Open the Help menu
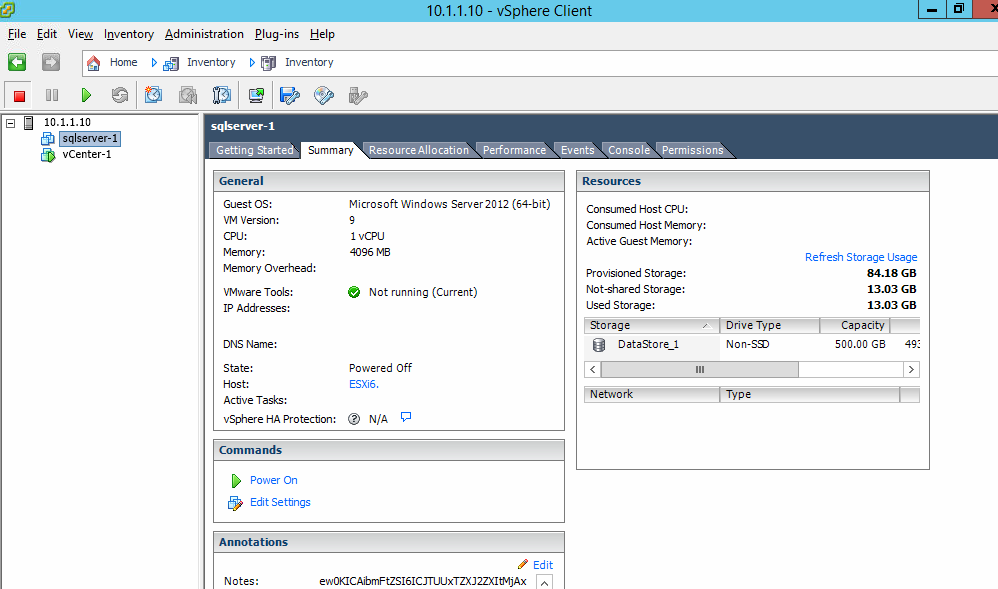Image resolution: width=998 pixels, height=589 pixels. point(322,34)
